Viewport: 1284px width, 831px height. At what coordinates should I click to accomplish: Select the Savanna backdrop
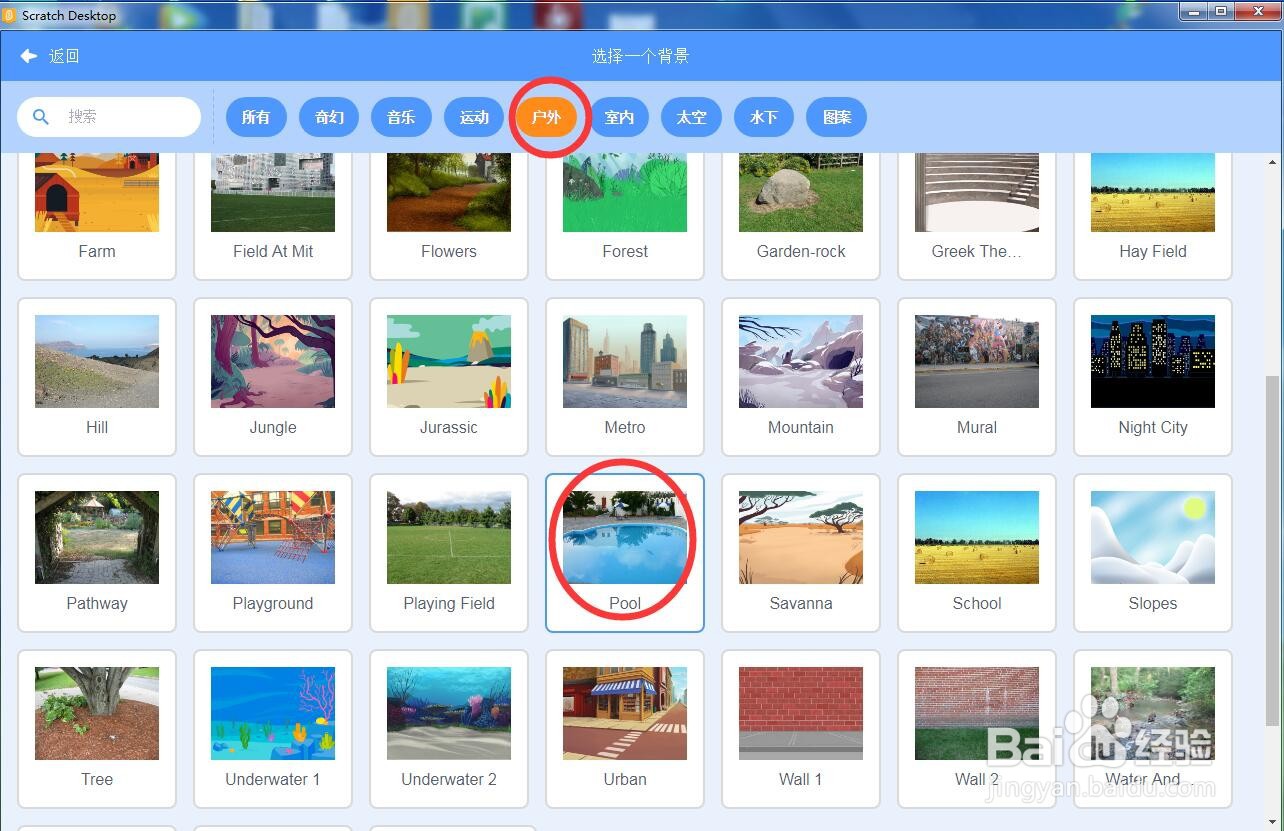801,553
